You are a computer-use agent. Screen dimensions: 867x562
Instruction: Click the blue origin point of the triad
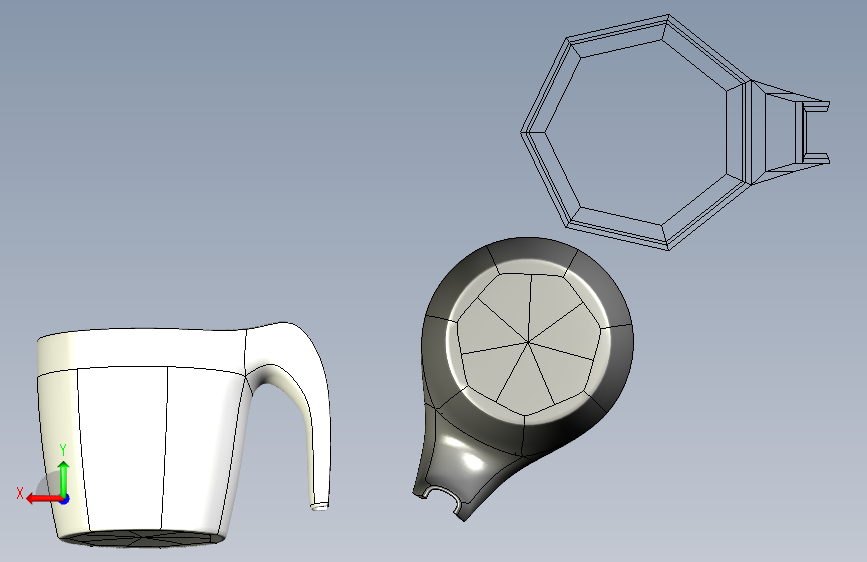click(65, 499)
